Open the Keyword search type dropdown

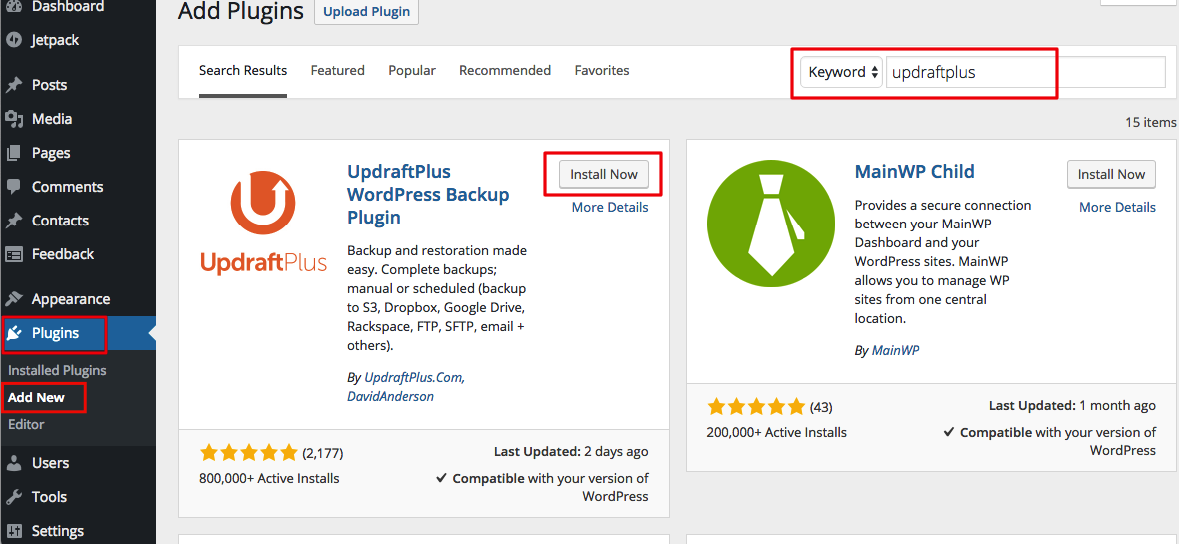(x=841, y=72)
